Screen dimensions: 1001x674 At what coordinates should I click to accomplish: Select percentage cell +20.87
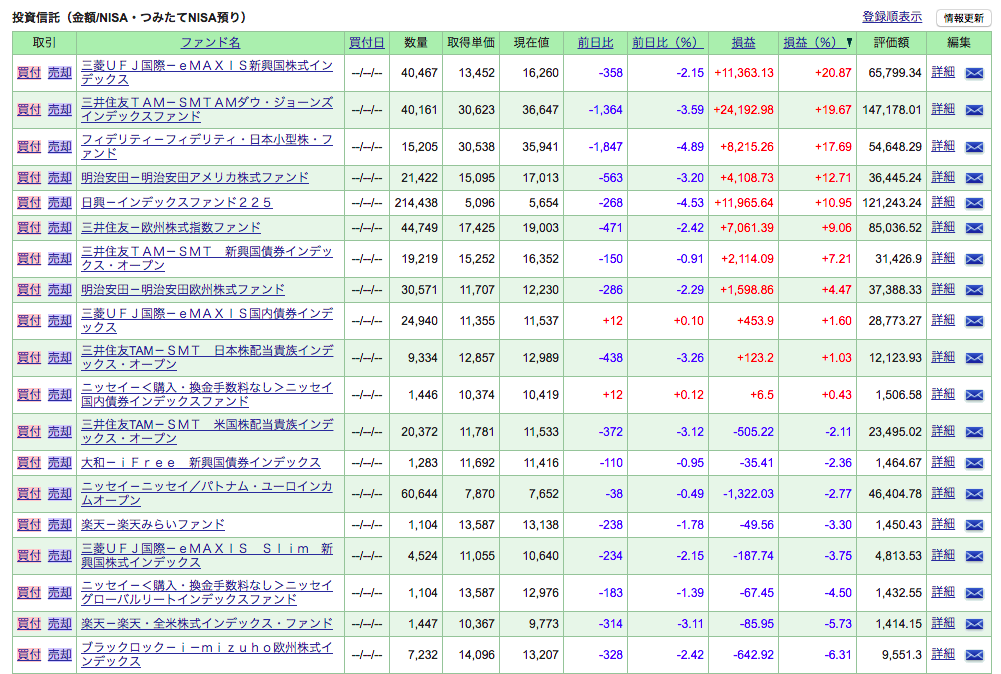833,73
